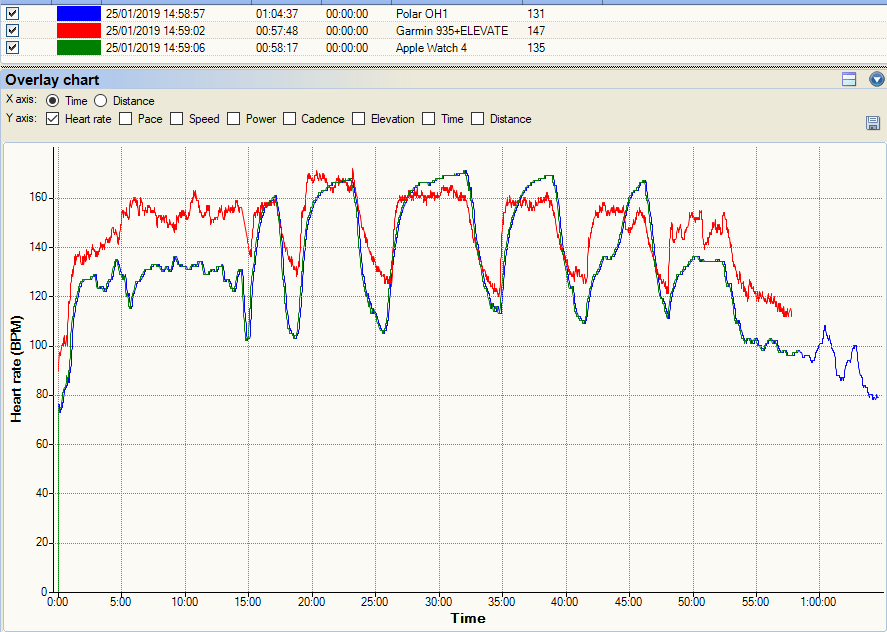Click the 00:58:17 duration cell
Viewport: 887px width, 632px height.
point(277,48)
